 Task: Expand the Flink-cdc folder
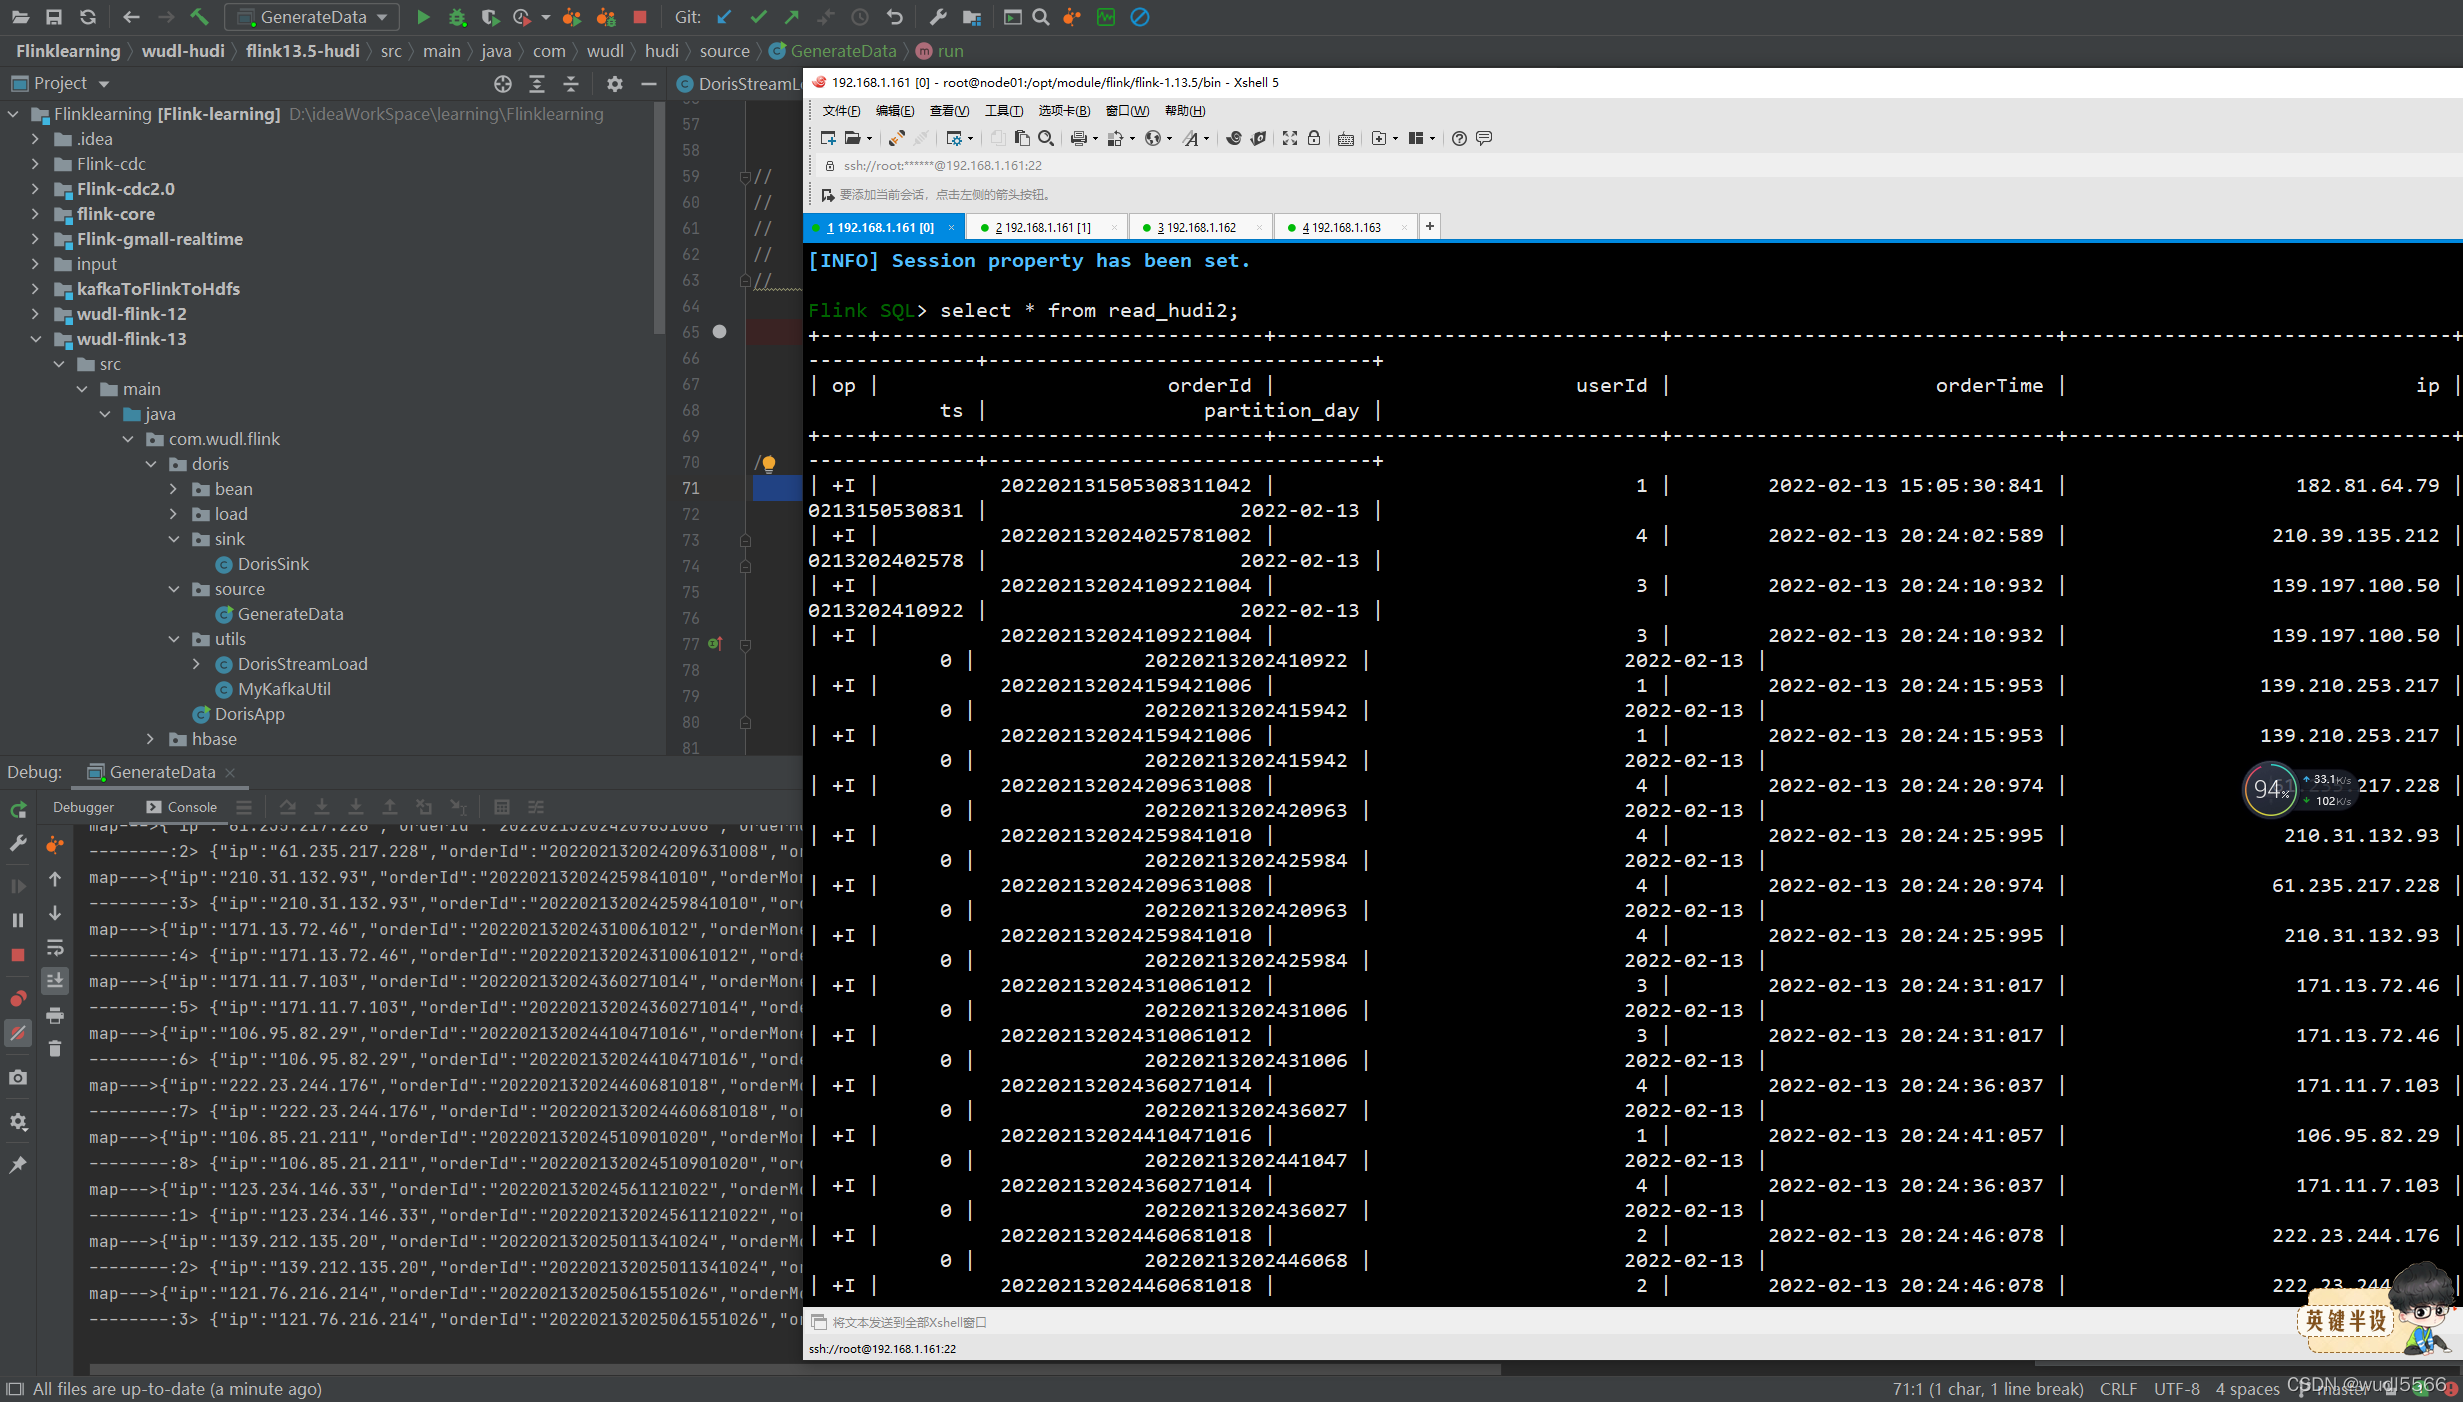(36, 164)
